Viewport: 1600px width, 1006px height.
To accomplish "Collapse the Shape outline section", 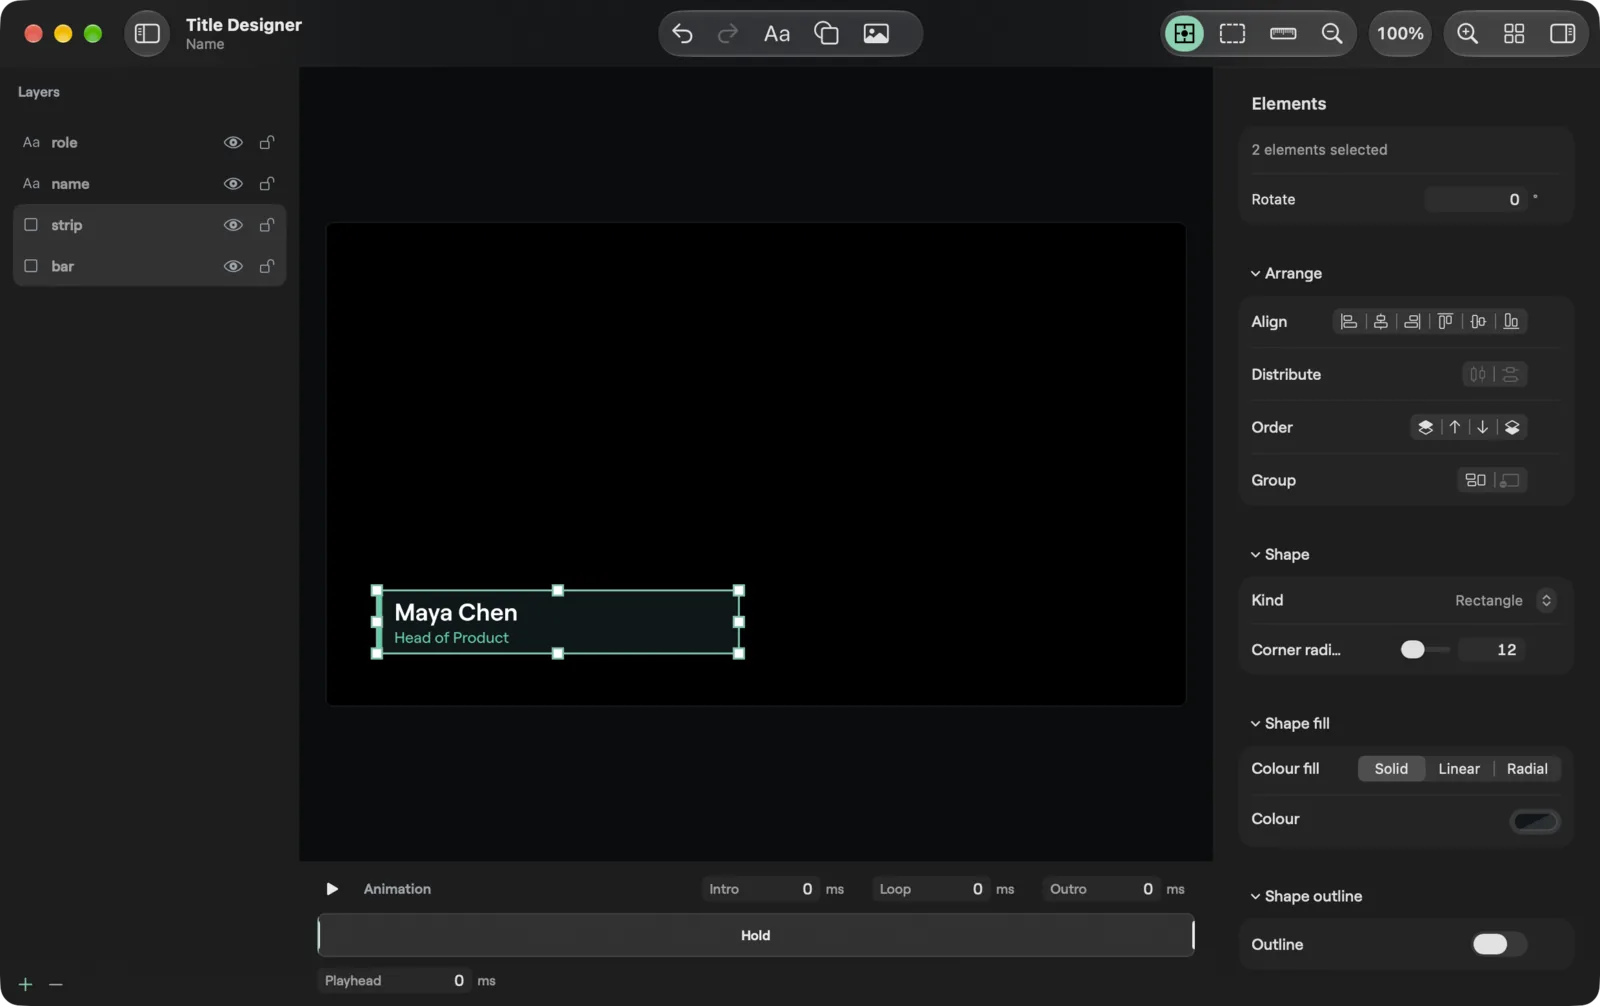I will click(x=1306, y=896).
